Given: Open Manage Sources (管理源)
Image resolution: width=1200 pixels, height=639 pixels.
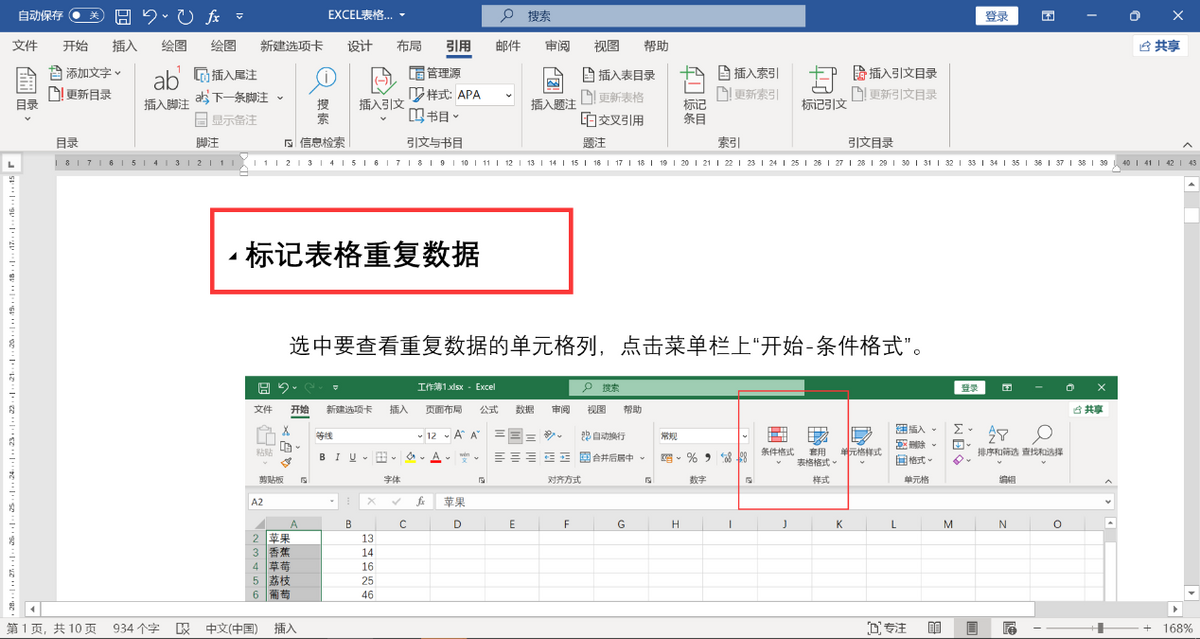Looking at the screenshot, I should [419, 73].
